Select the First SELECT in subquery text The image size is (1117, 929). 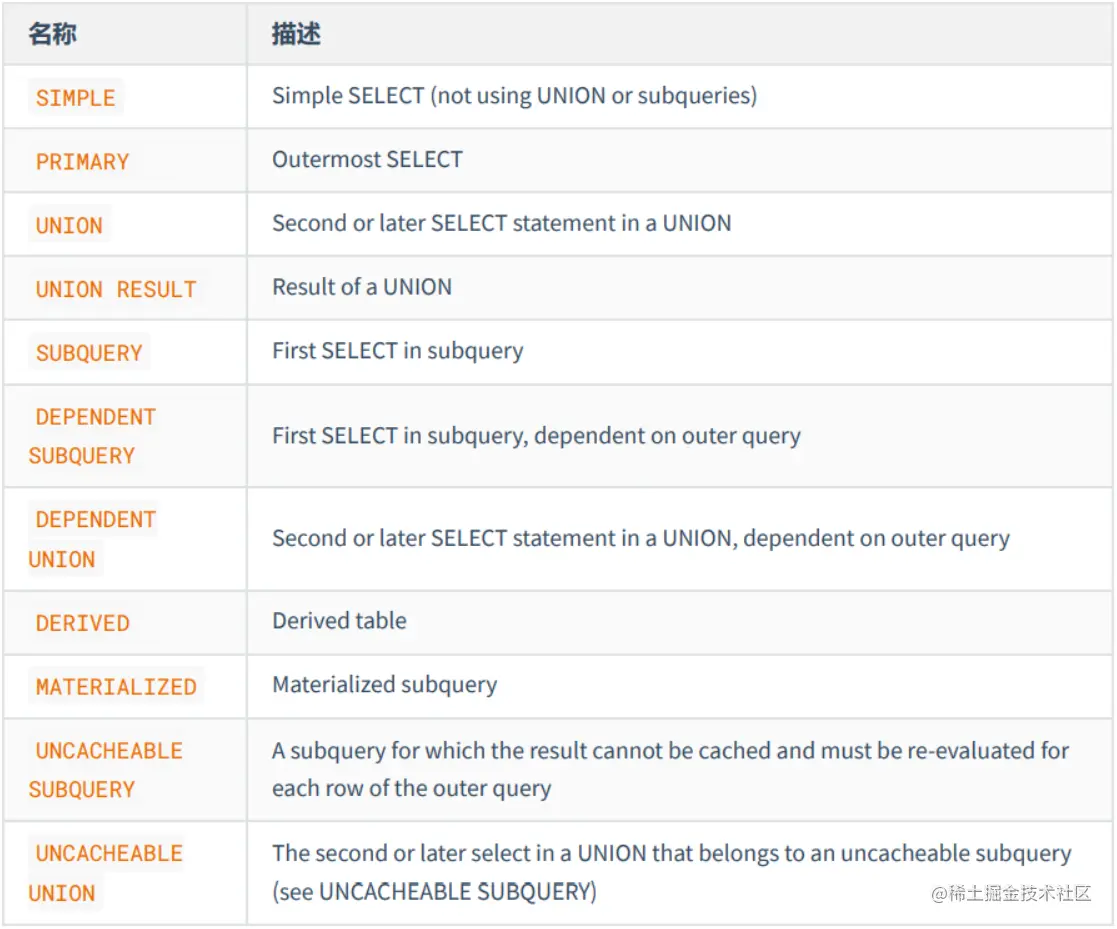point(398,351)
